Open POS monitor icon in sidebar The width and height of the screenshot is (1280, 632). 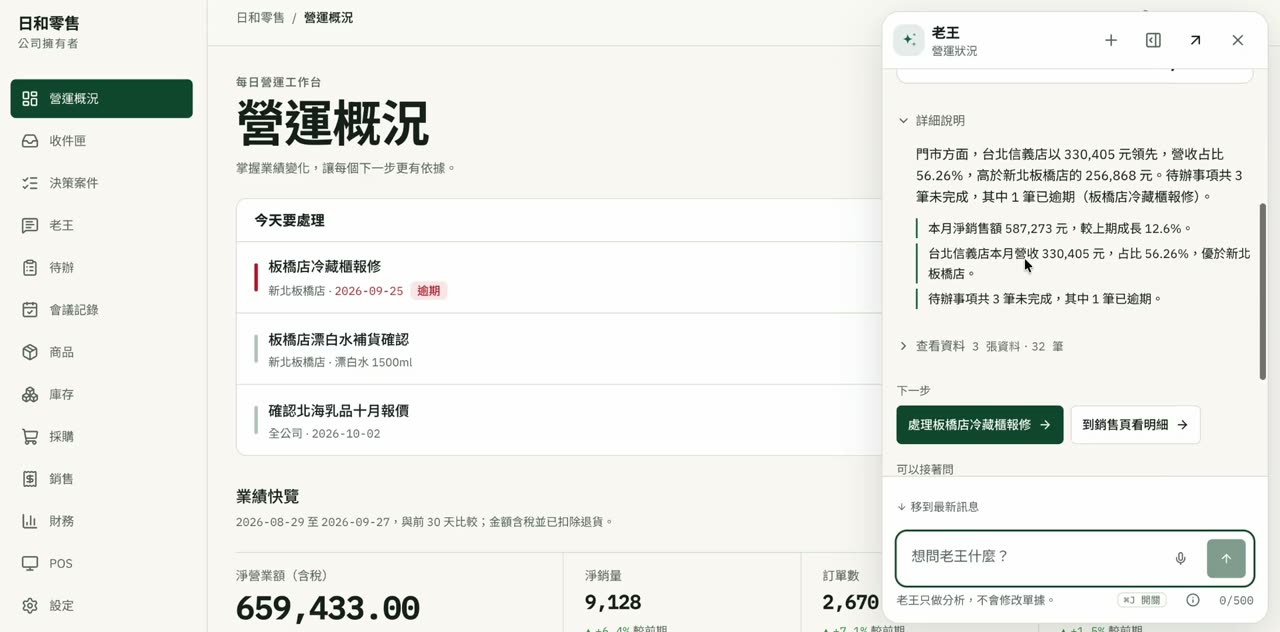click(30, 564)
